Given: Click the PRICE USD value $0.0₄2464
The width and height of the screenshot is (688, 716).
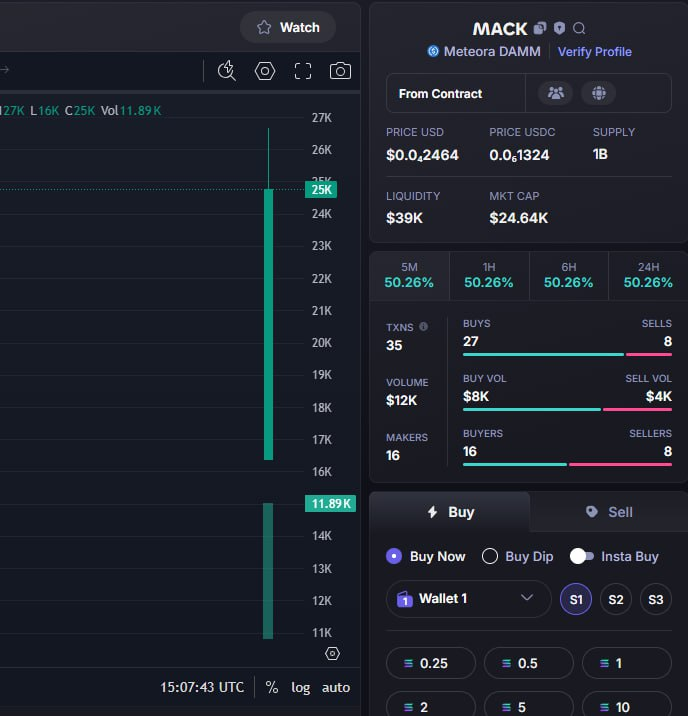Looking at the screenshot, I should tap(422, 155).
